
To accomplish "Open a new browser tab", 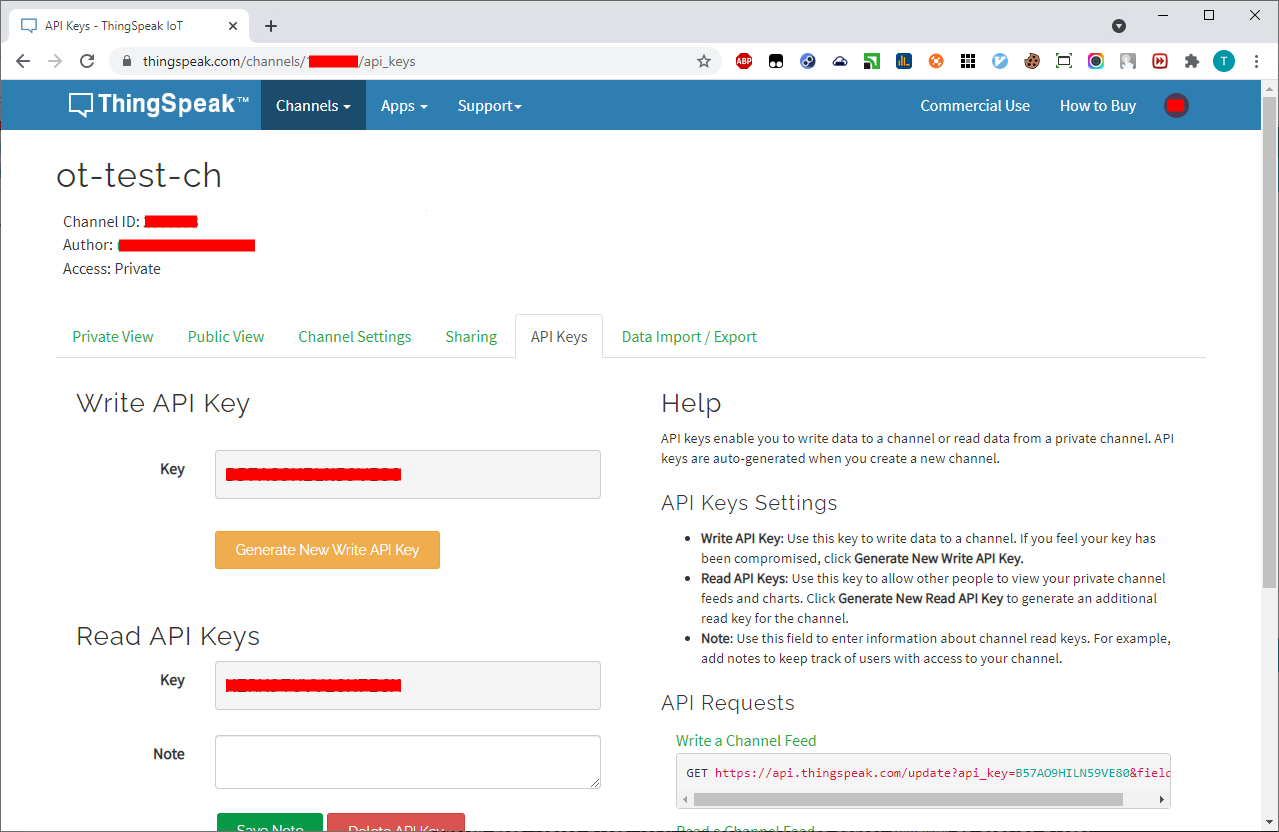I will click(x=271, y=26).
